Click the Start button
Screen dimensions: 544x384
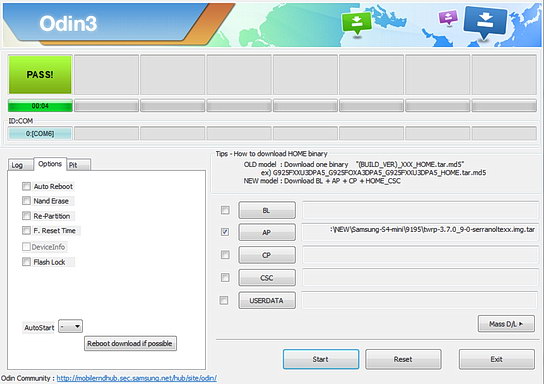tap(321, 359)
